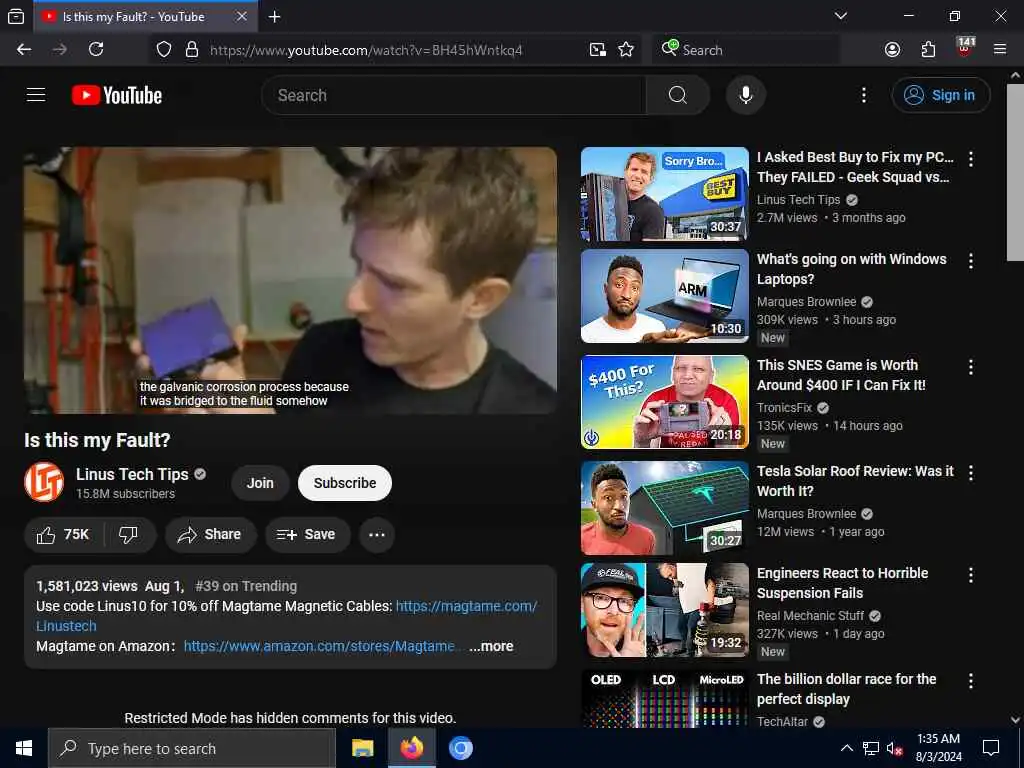This screenshot has height=768, width=1024.
Task: Click the Firefox Search box in the toolbar
Action: tap(745, 50)
